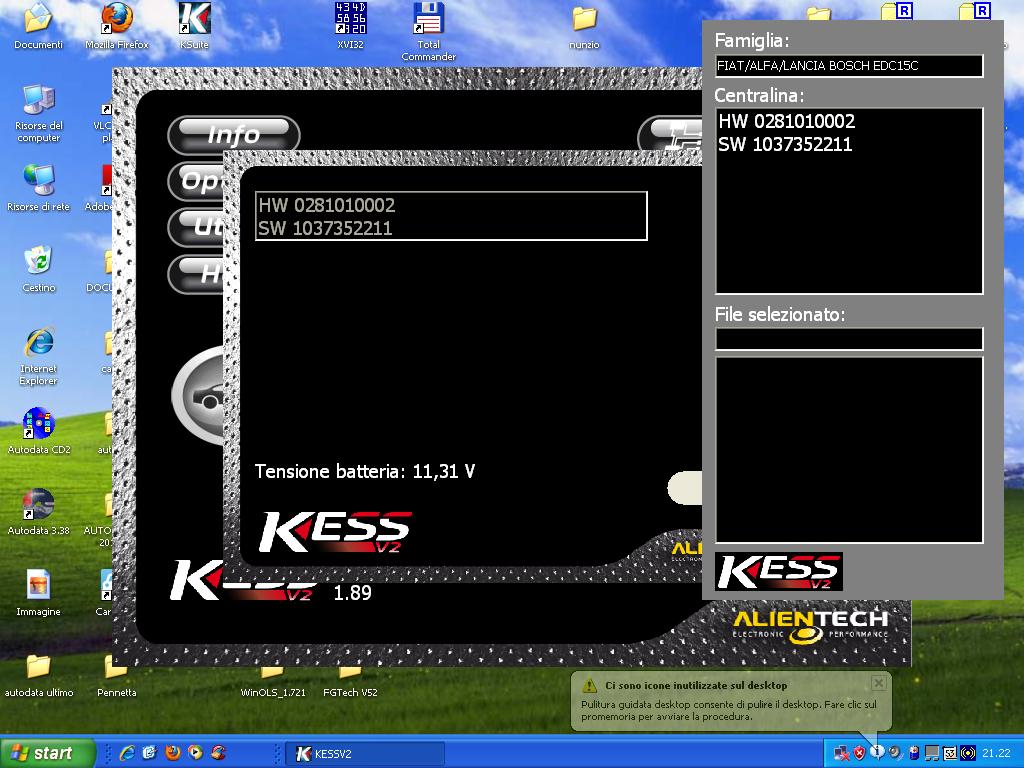
Task: Launch Total Commander desktop icon
Action: click(x=428, y=31)
